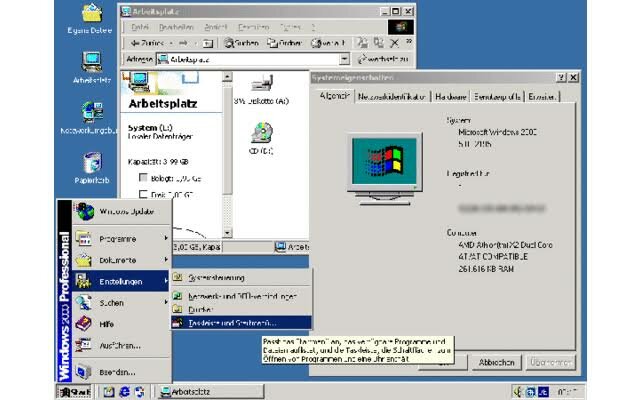This screenshot has width=640, height=400.
Task: Open the Favoriten menu
Action: pos(253,27)
